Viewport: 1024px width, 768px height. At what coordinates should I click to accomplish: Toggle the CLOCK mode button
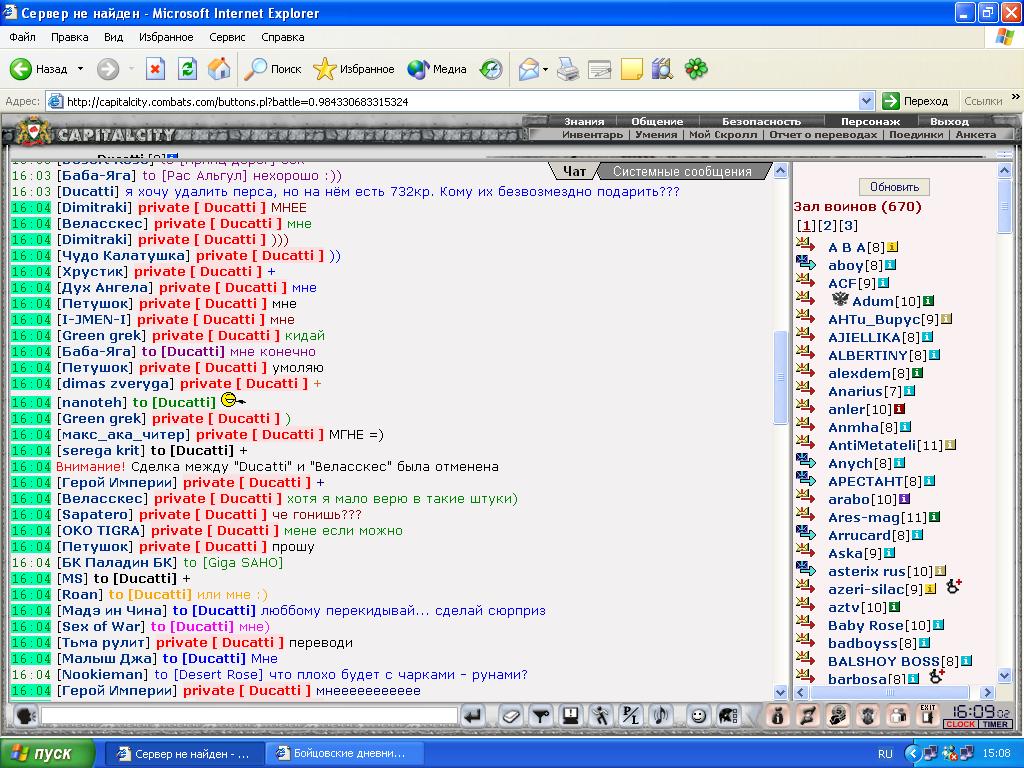(960, 724)
